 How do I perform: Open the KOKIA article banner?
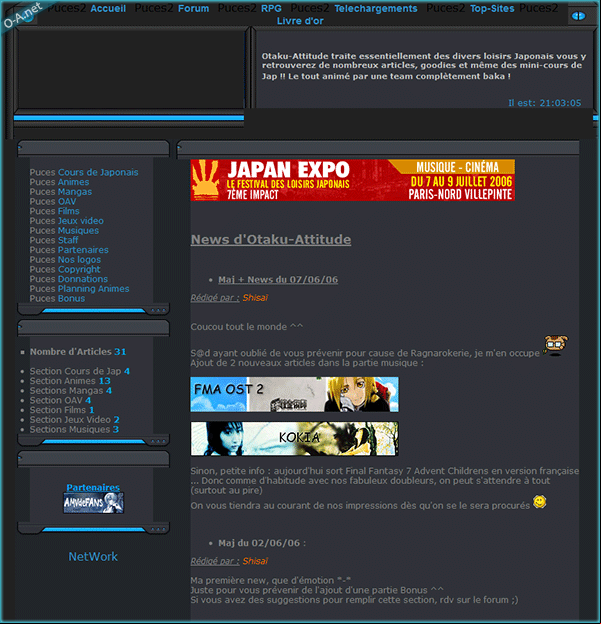295,439
